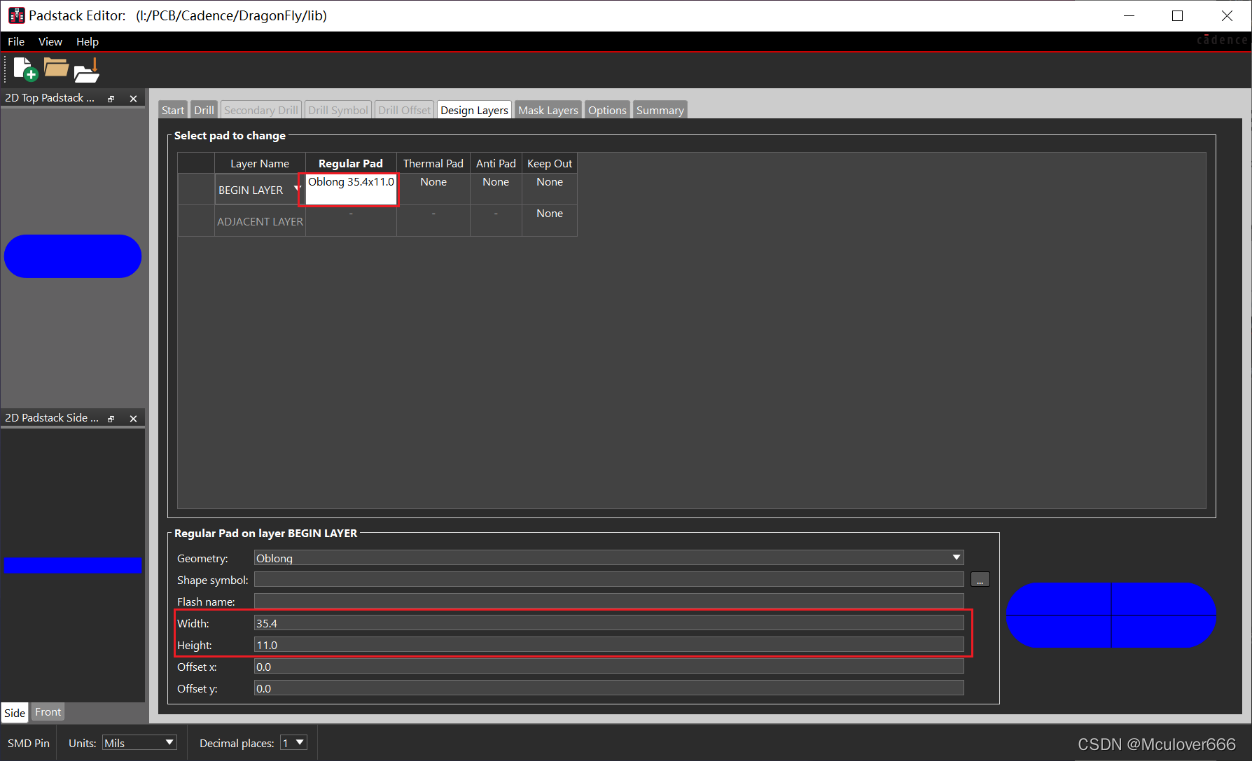Click the blue oblong pad preview
Viewport: 1252px width, 761px height.
pos(1110,615)
